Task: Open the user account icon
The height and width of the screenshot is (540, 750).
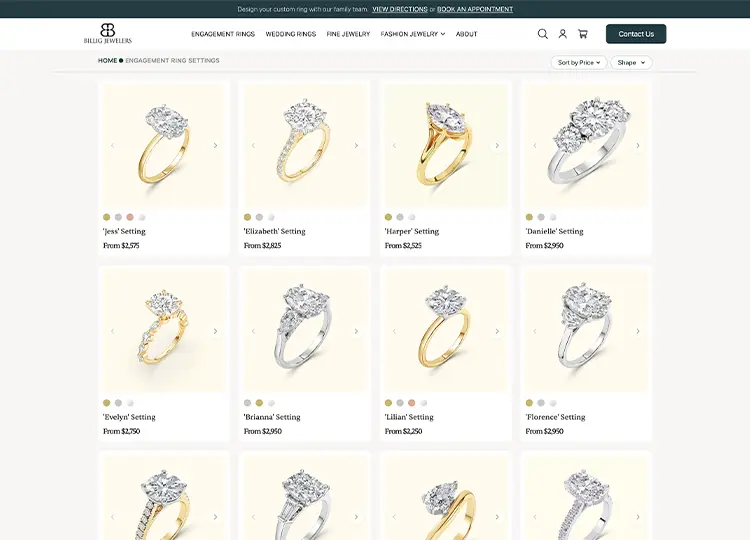Action: [562, 34]
